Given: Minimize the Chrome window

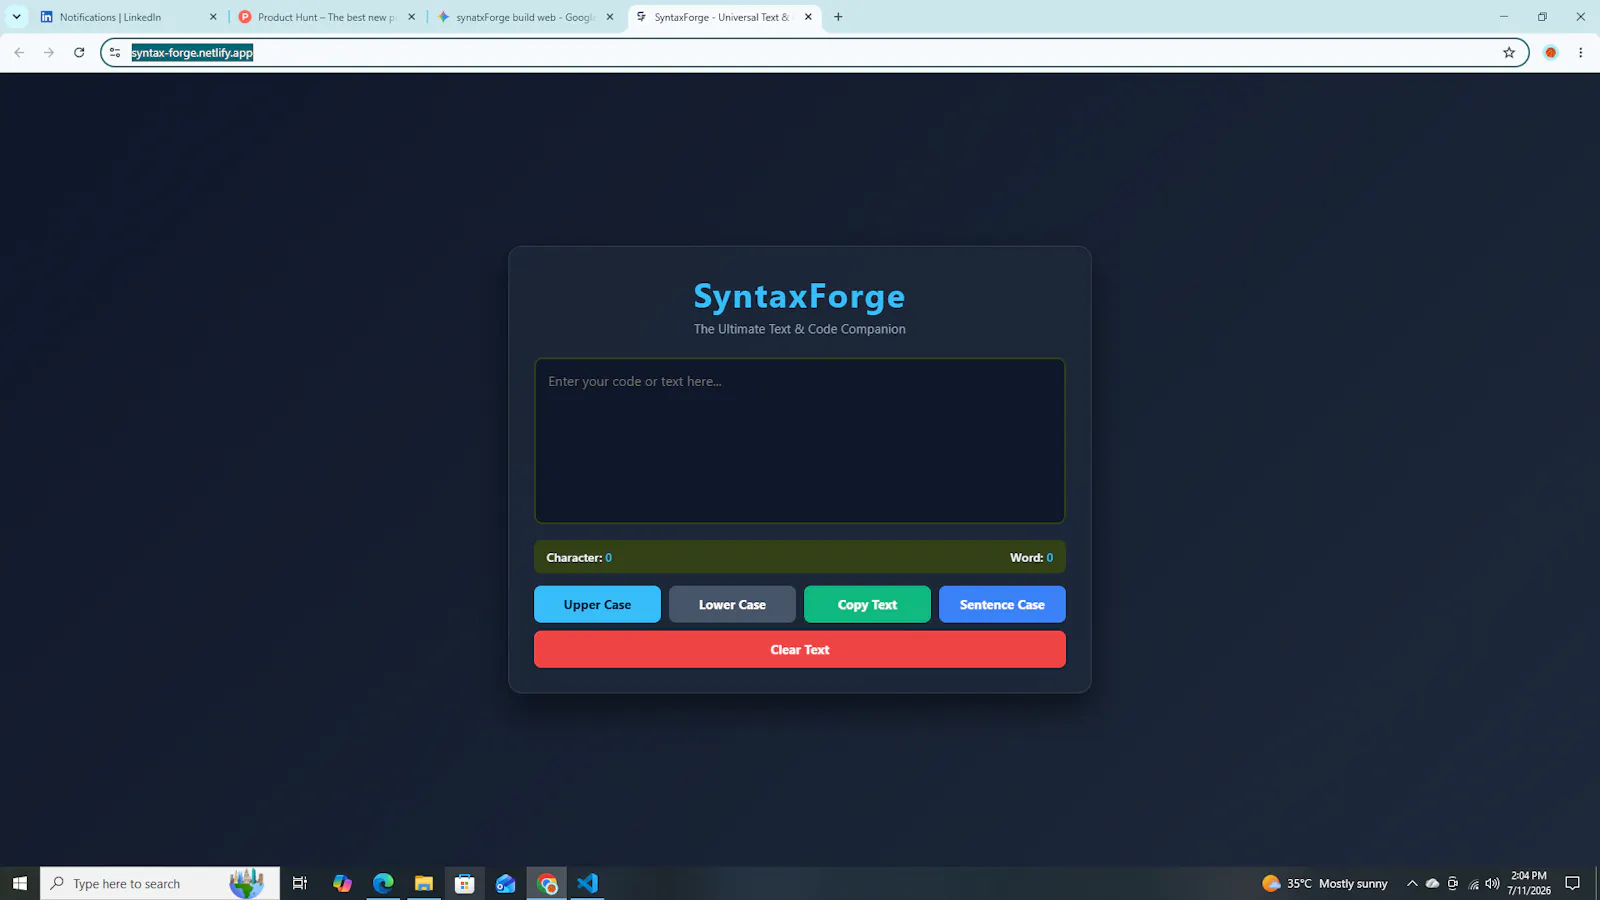Looking at the screenshot, I should click(x=1503, y=17).
